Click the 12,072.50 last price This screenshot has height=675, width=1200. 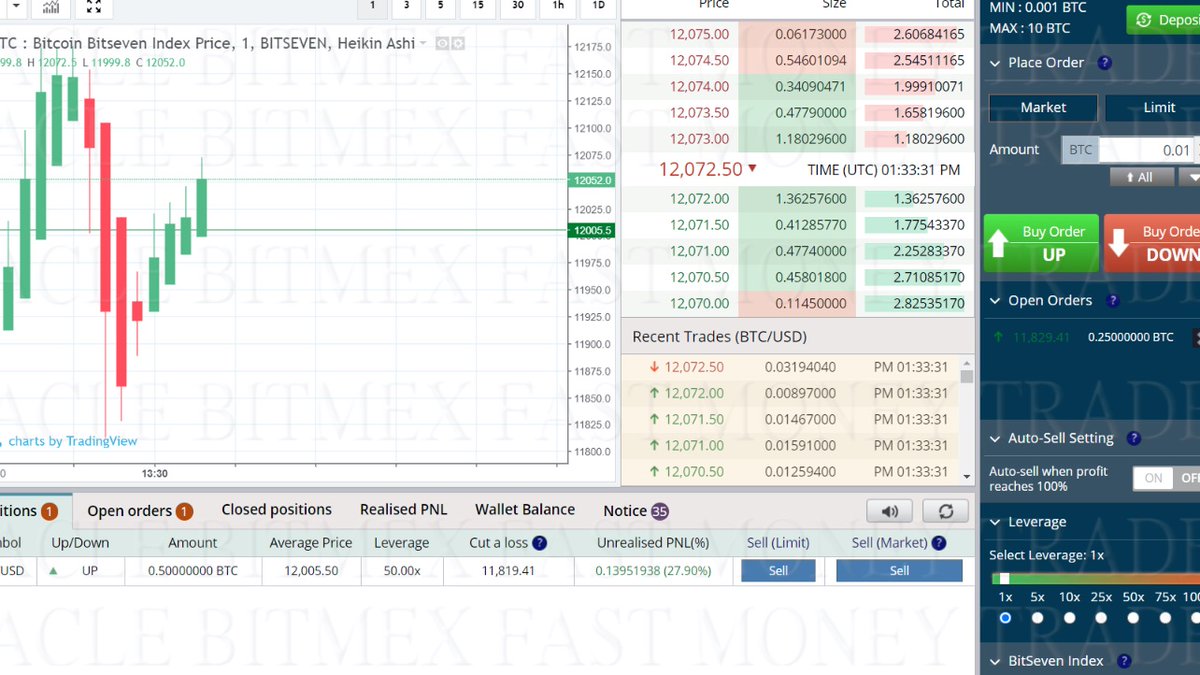point(700,169)
